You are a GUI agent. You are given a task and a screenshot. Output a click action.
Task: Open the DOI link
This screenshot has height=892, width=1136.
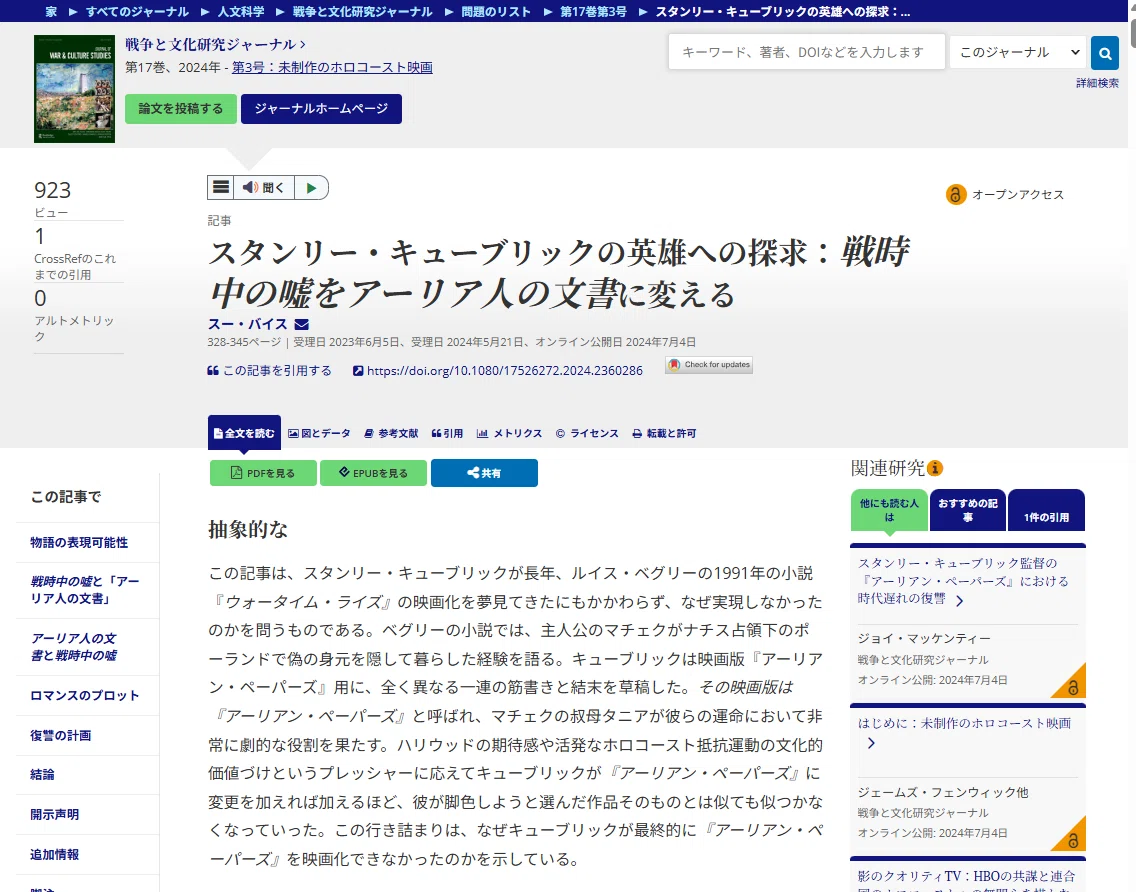[x=498, y=370]
